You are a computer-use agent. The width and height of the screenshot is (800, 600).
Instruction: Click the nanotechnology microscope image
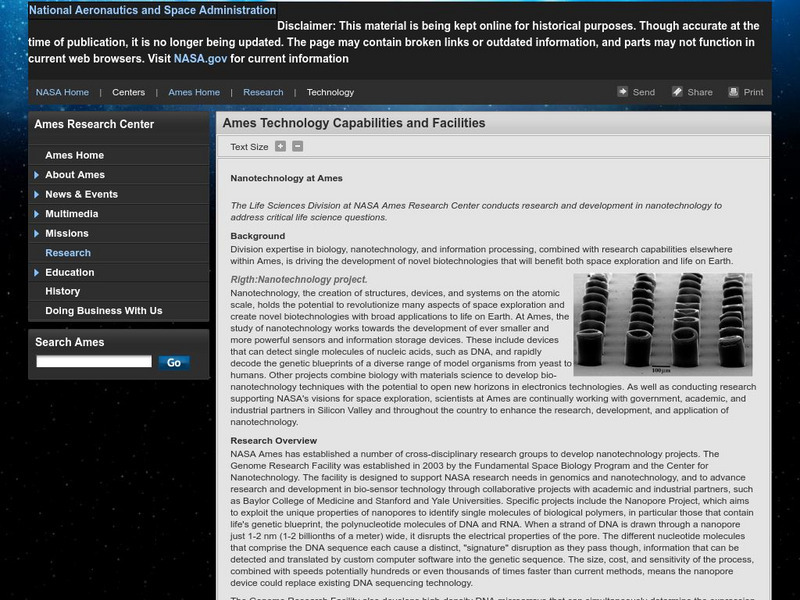pos(663,324)
